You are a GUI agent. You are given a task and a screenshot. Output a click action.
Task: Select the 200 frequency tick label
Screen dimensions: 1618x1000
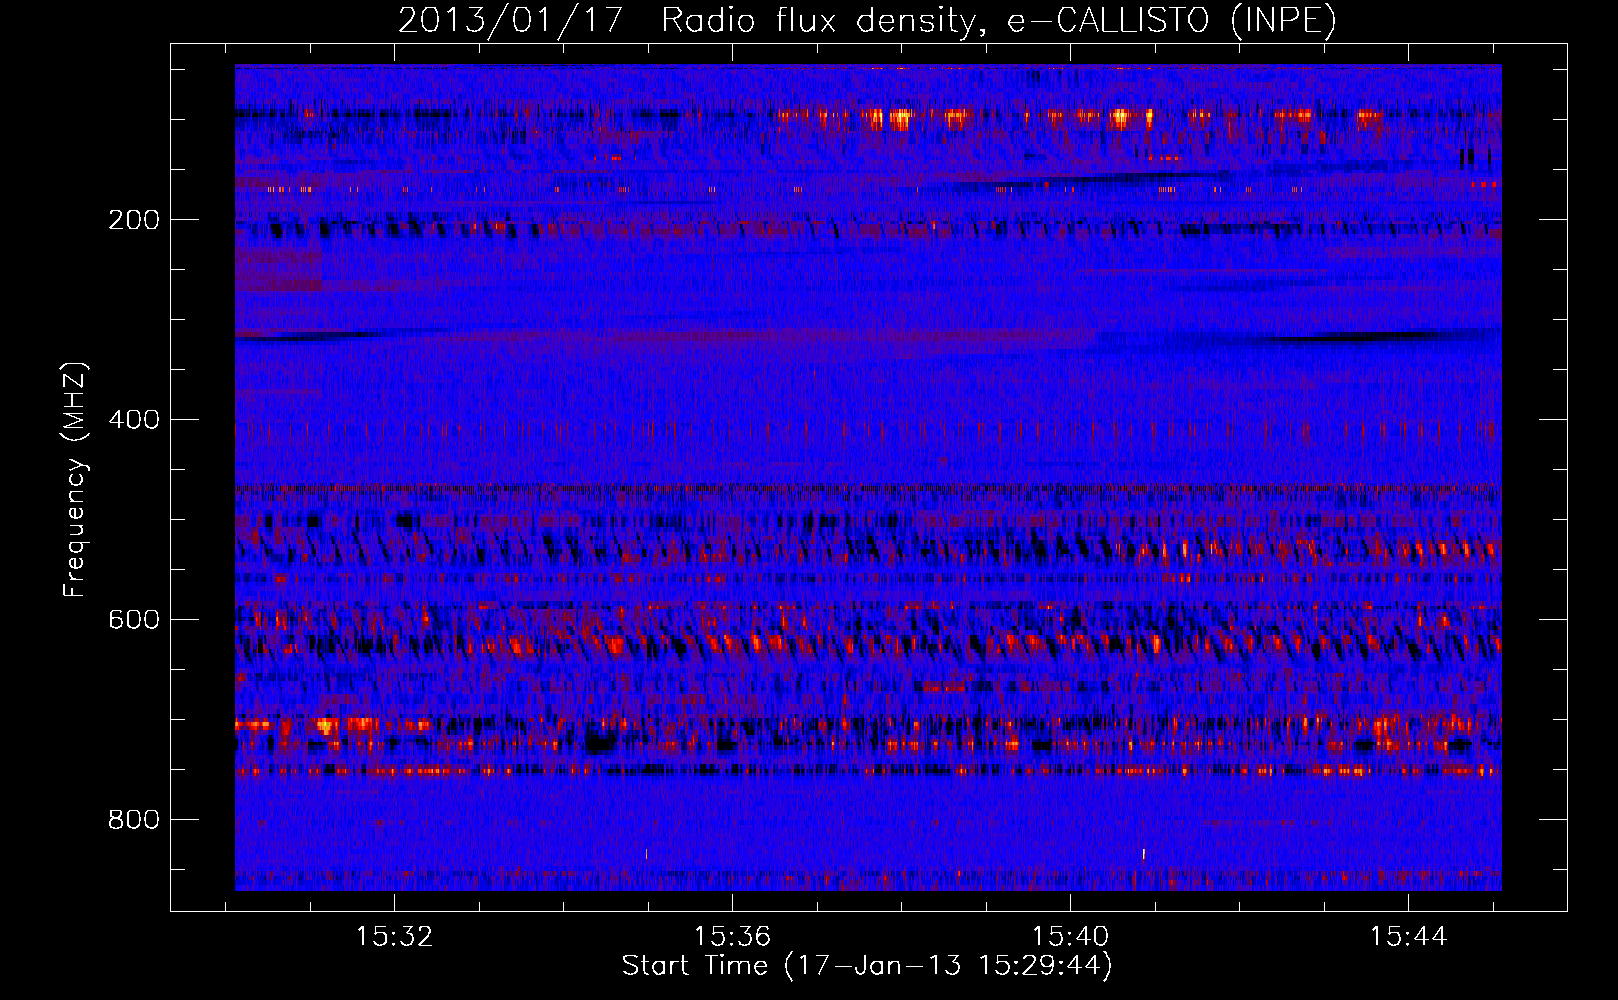(134, 220)
